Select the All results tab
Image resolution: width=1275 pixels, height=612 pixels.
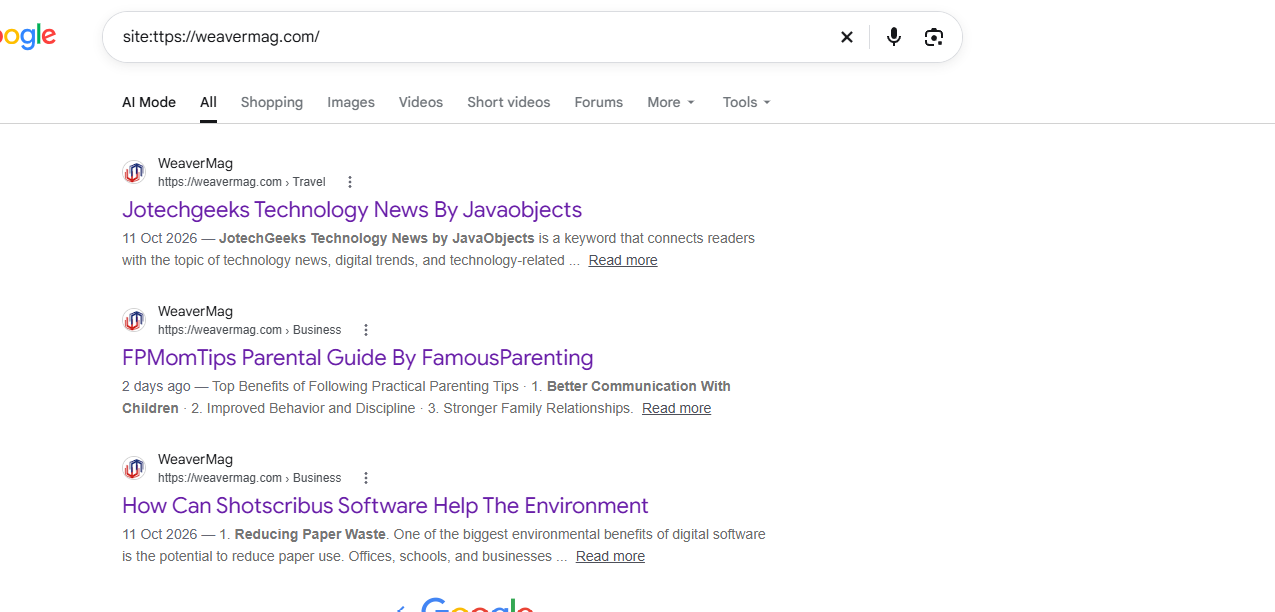(208, 102)
